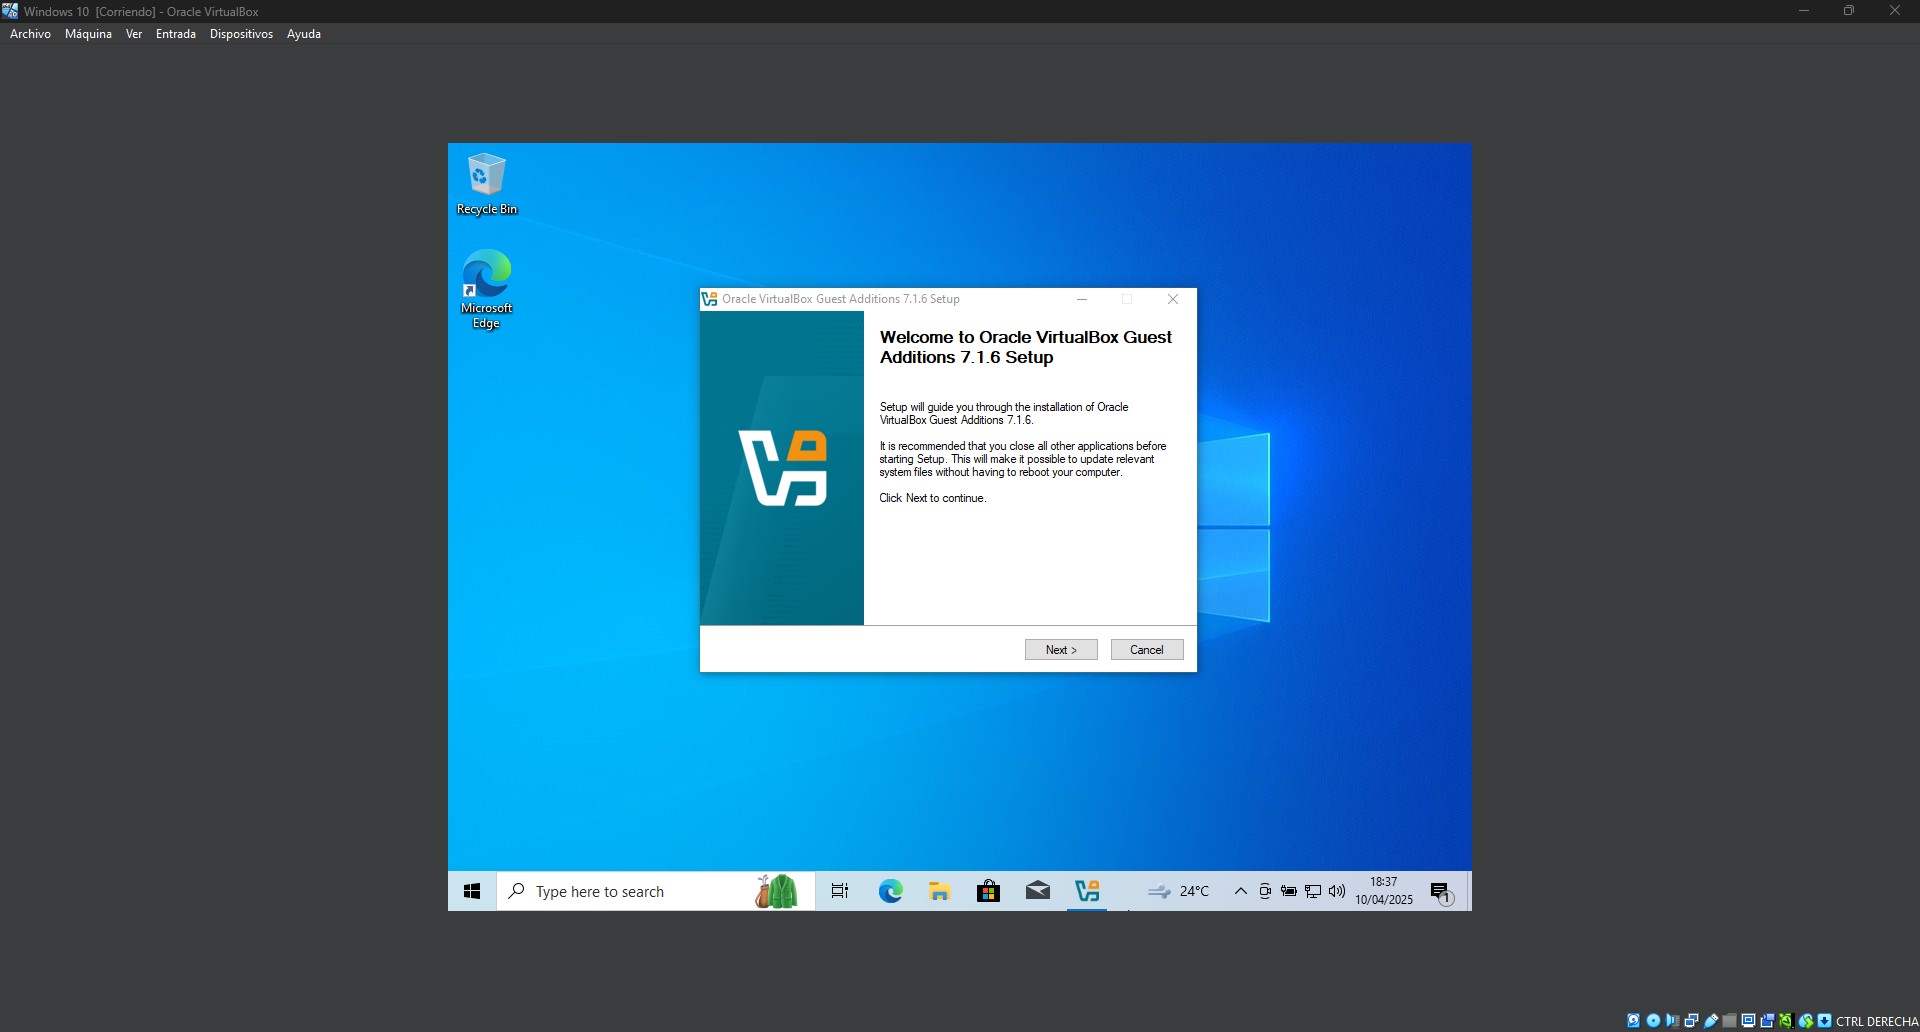Click the USB devices status icon
Image resolution: width=1920 pixels, height=1032 pixels.
pos(1711,1021)
